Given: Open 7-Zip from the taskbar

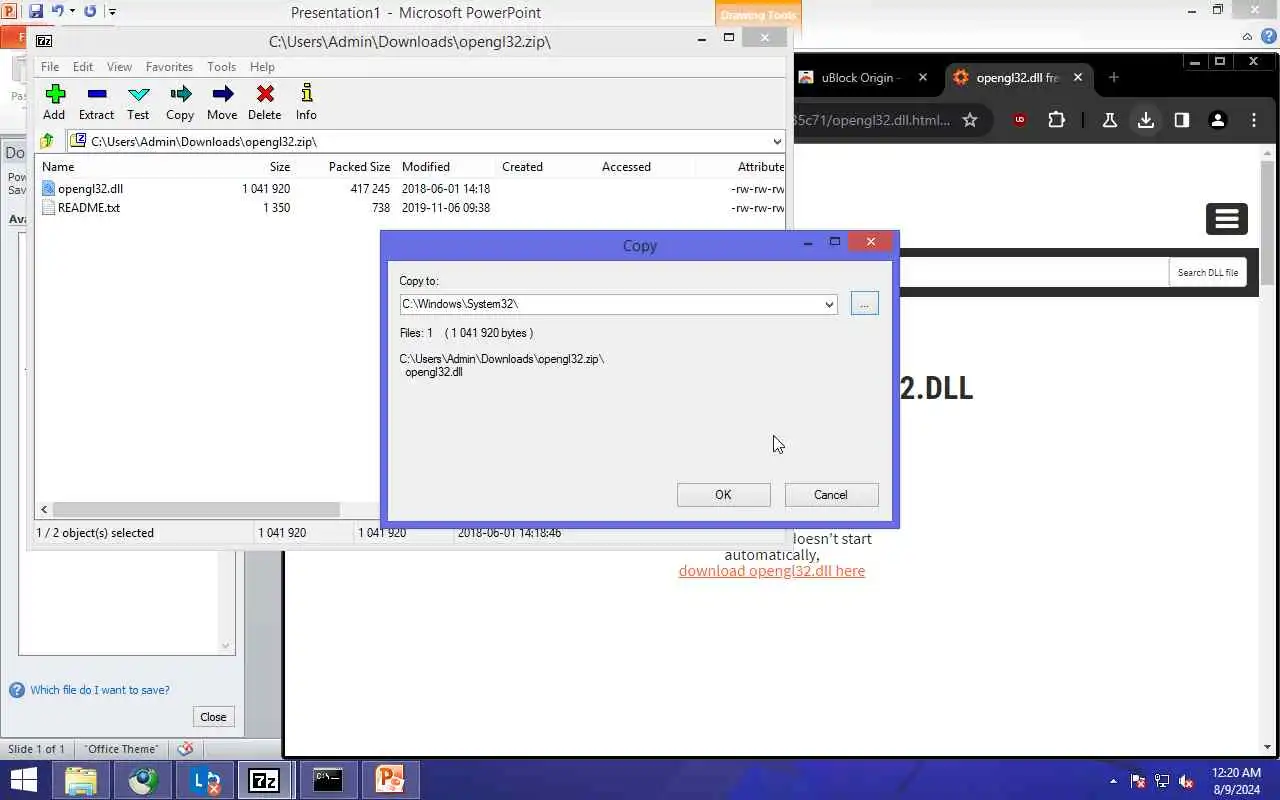Looking at the screenshot, I should (x=264, y=780).
